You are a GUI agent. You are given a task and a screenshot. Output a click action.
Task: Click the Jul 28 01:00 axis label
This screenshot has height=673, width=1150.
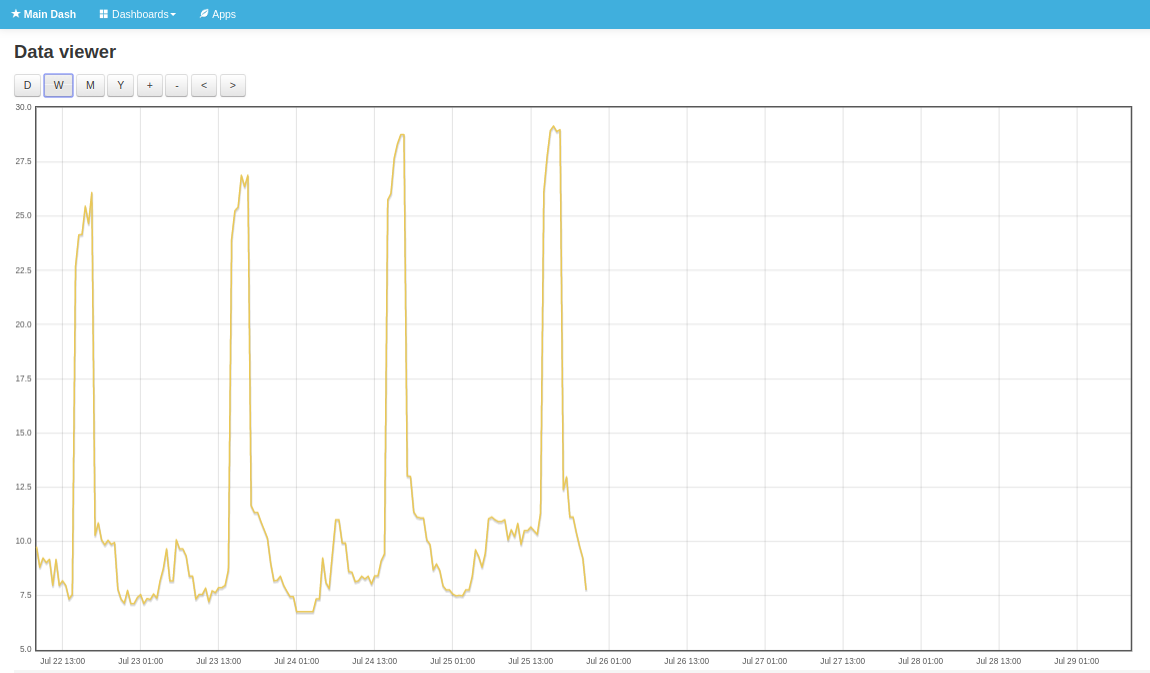(920, 661)
